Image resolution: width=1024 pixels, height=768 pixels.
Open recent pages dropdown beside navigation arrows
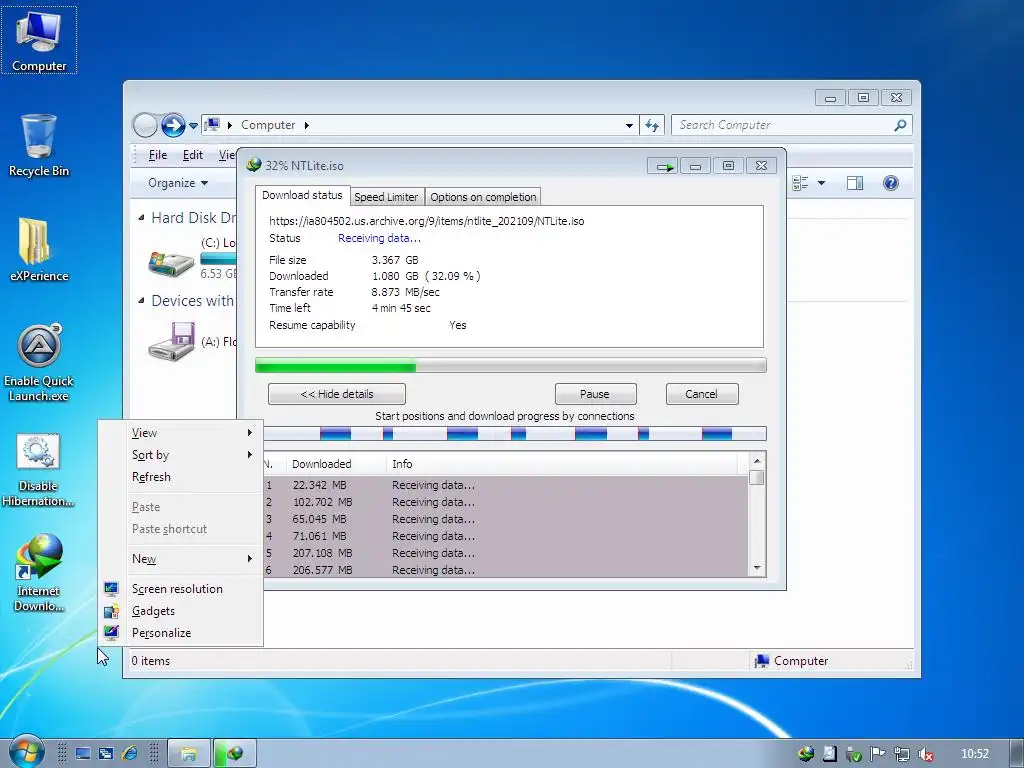point(193,125)
